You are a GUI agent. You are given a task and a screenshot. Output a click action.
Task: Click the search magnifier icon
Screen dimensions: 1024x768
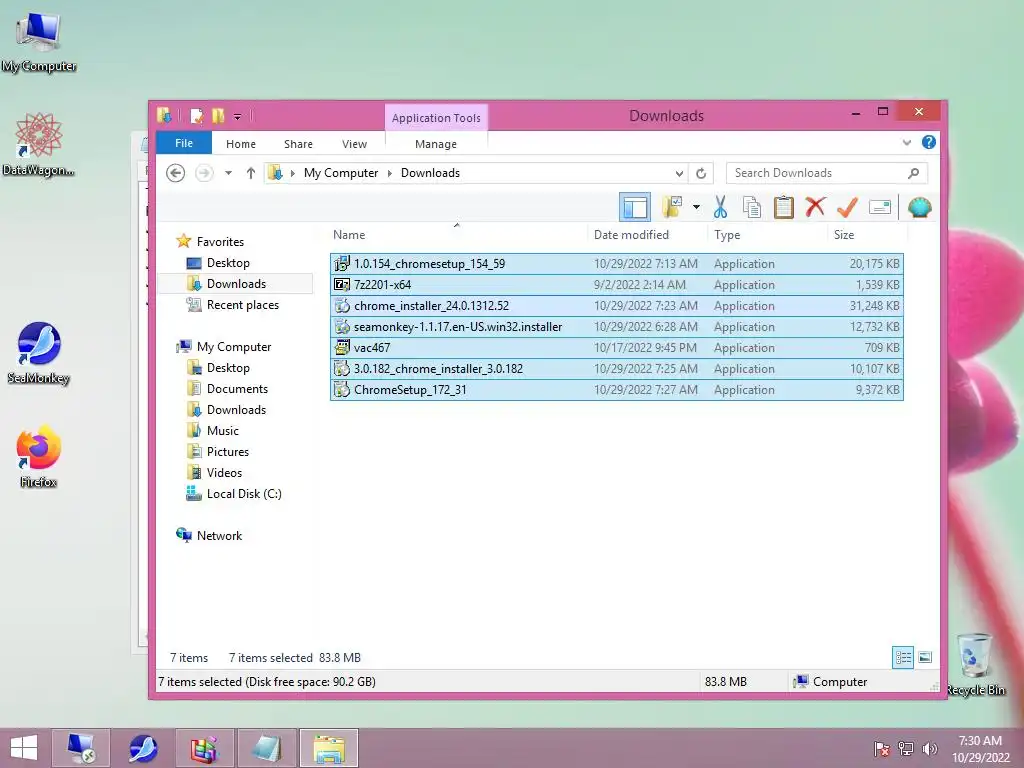coord(914,173)
